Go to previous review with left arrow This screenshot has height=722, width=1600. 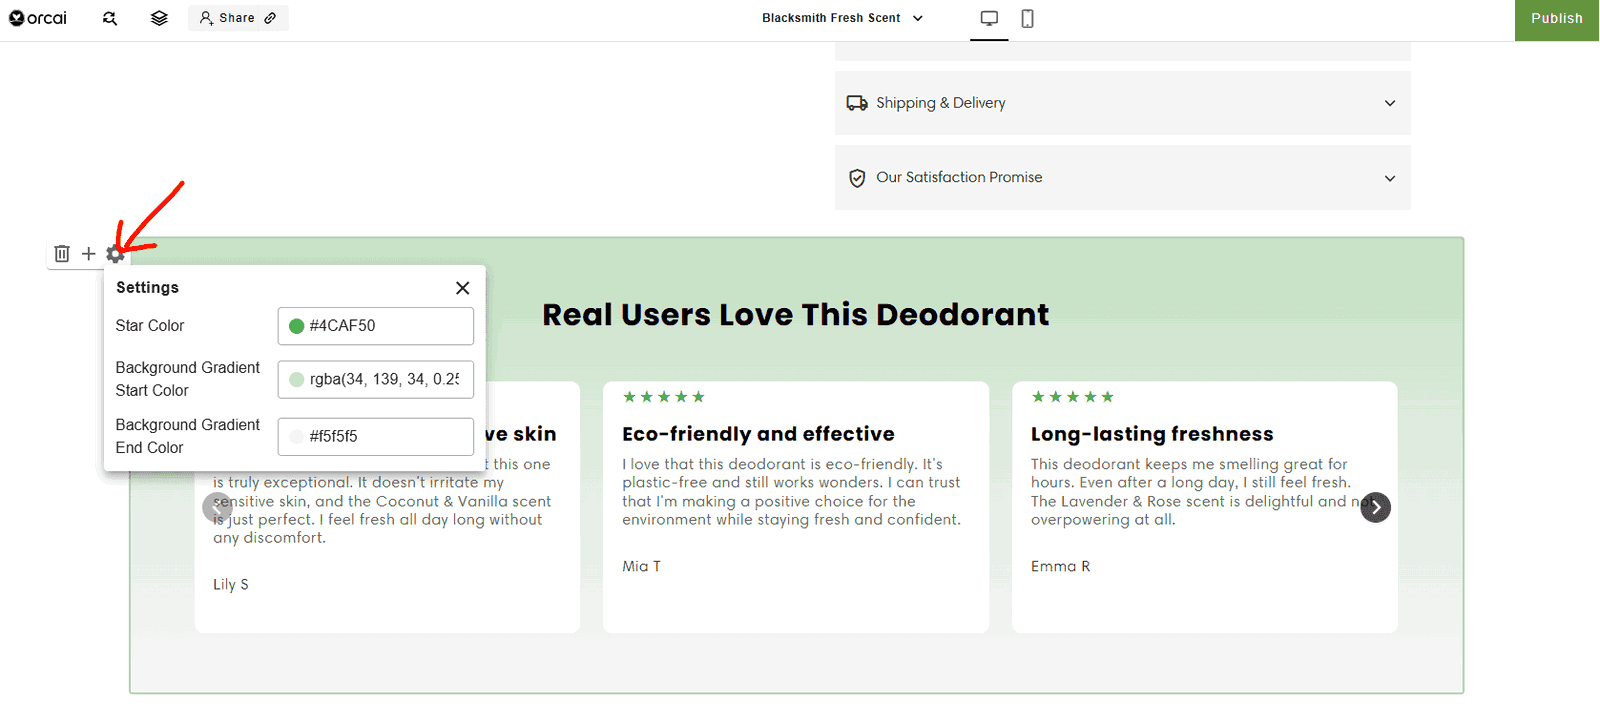[217, 507]
